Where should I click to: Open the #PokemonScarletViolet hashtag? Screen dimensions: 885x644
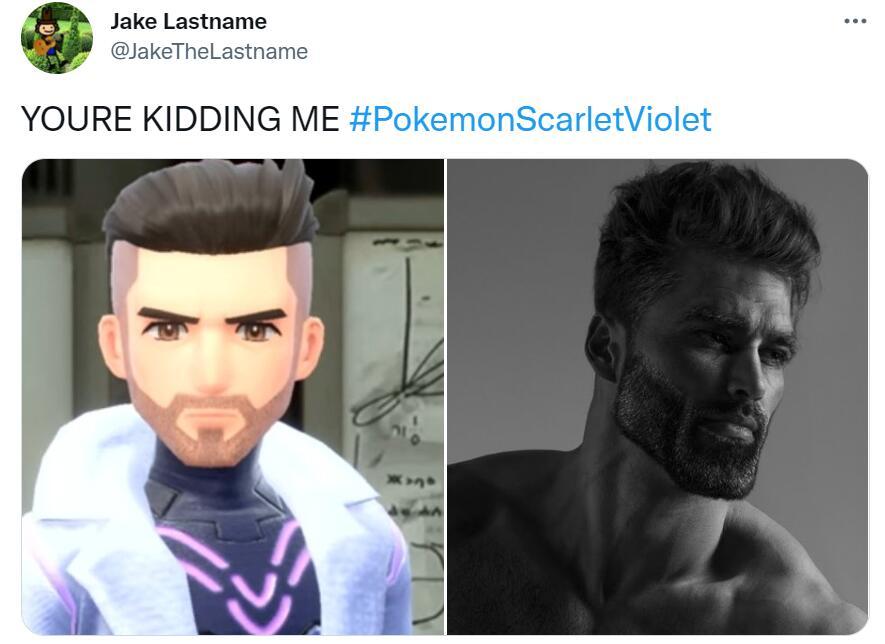[x=530, y=119]
